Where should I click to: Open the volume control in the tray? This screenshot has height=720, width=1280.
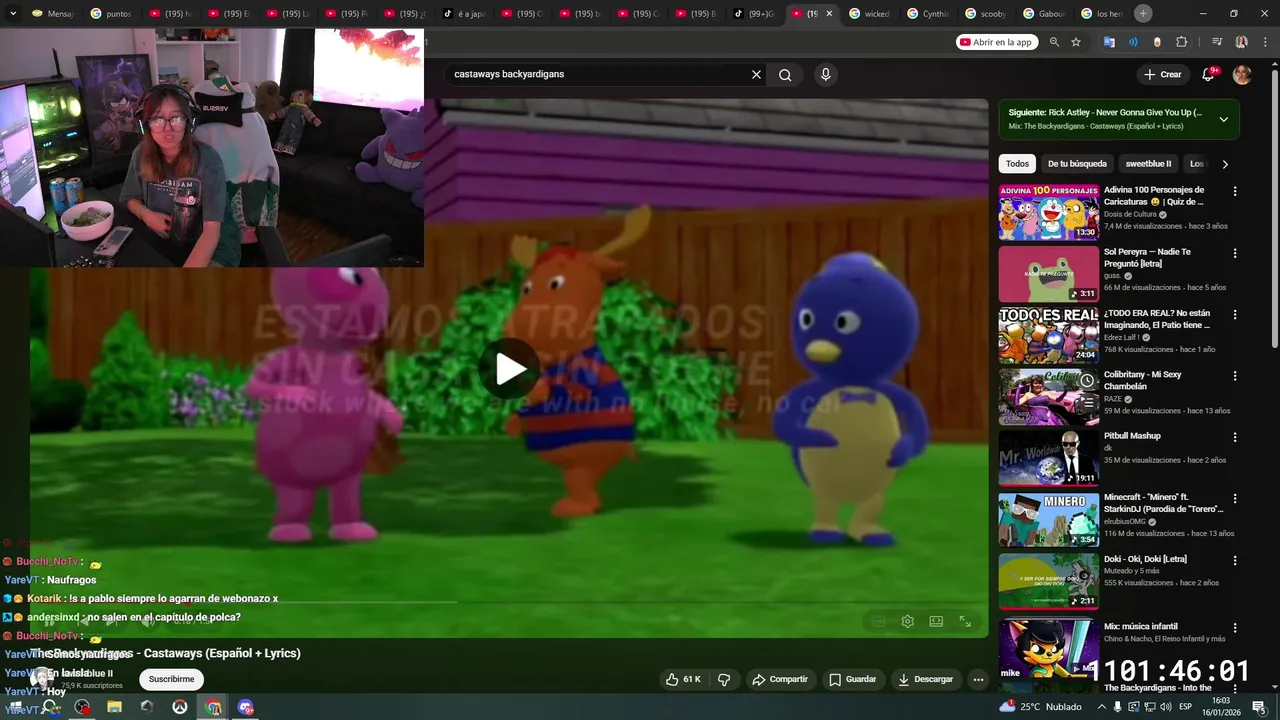tap(1165, 707)
